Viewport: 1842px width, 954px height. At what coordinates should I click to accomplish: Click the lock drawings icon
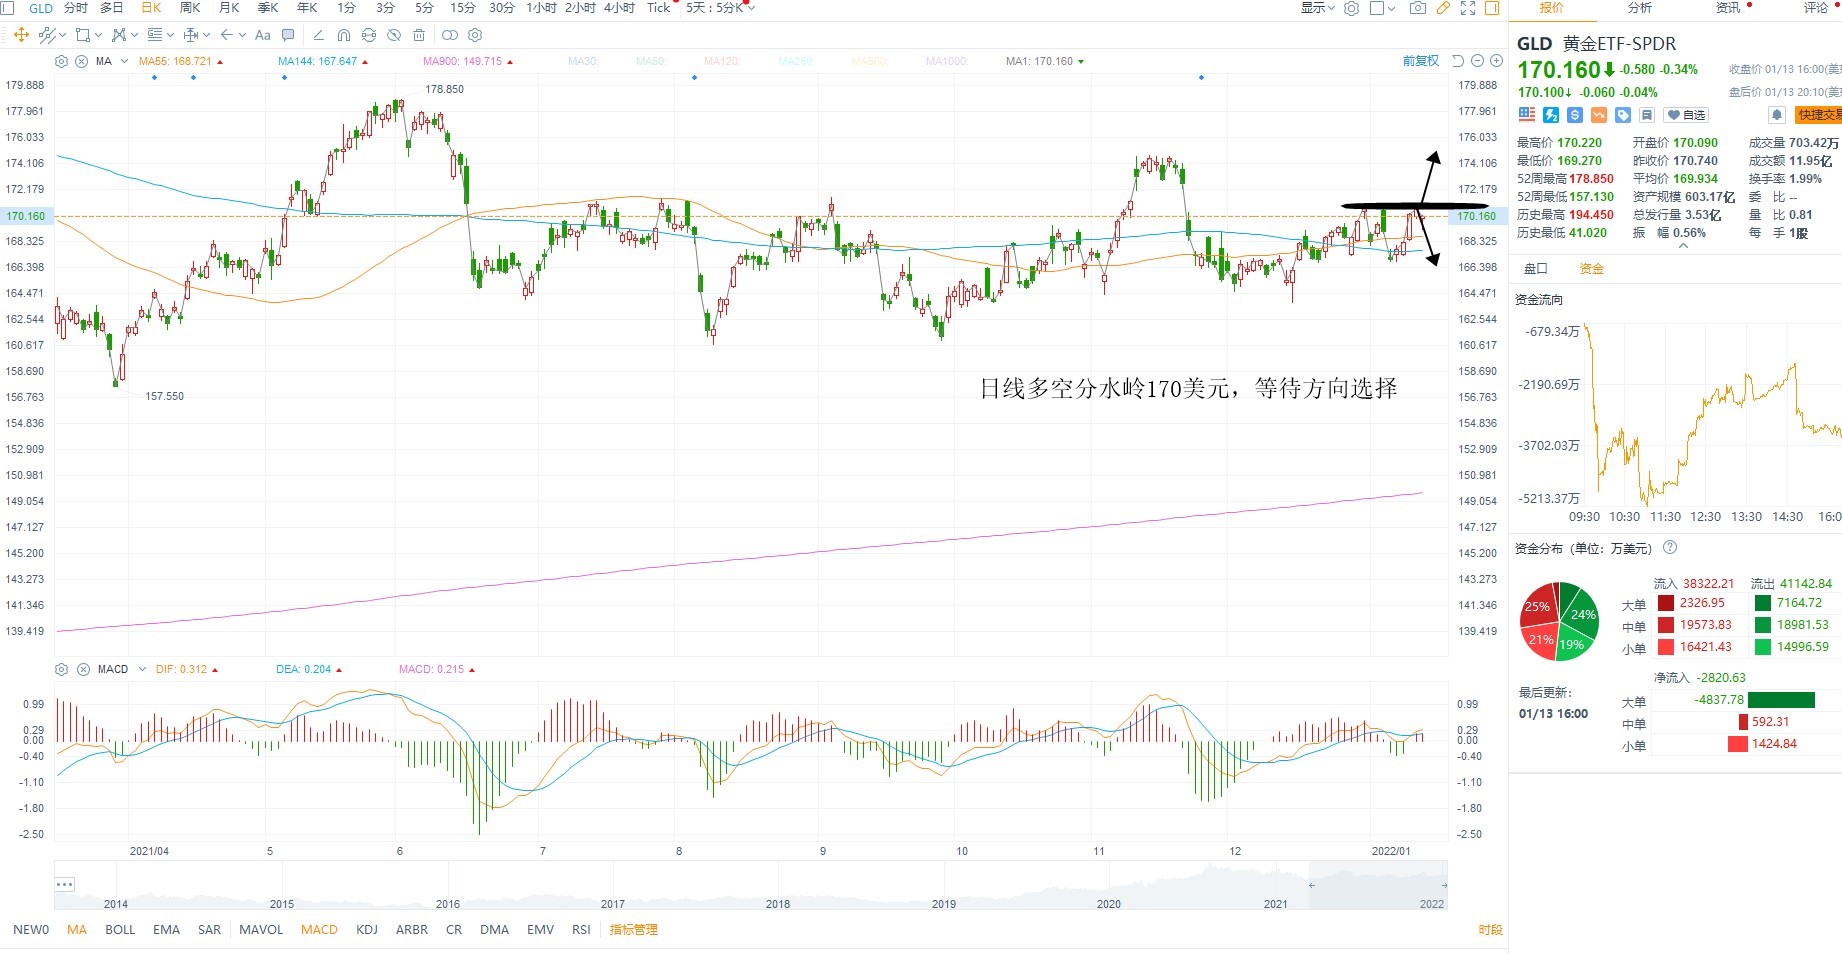point(369,35)
